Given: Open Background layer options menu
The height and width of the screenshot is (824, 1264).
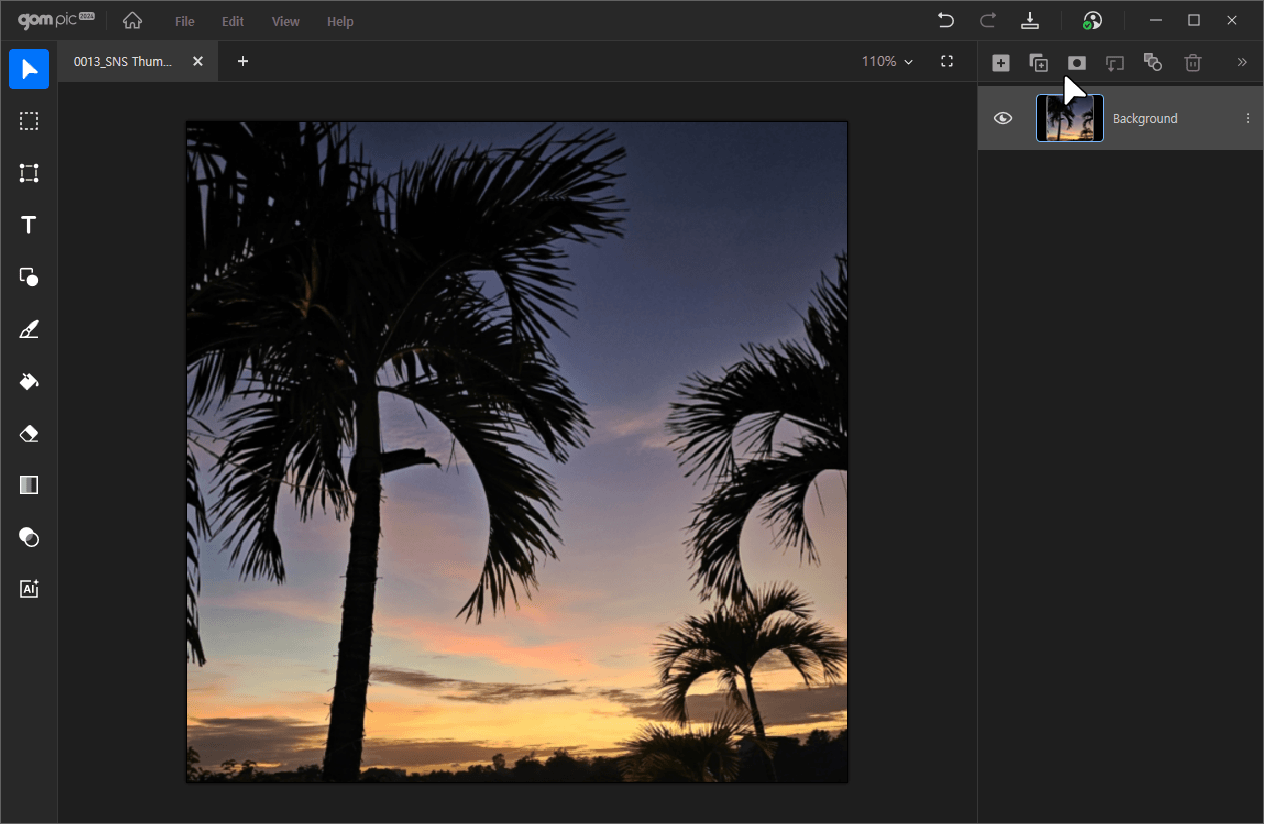Looking at the screenshot, I should [x=1247, y=118].
